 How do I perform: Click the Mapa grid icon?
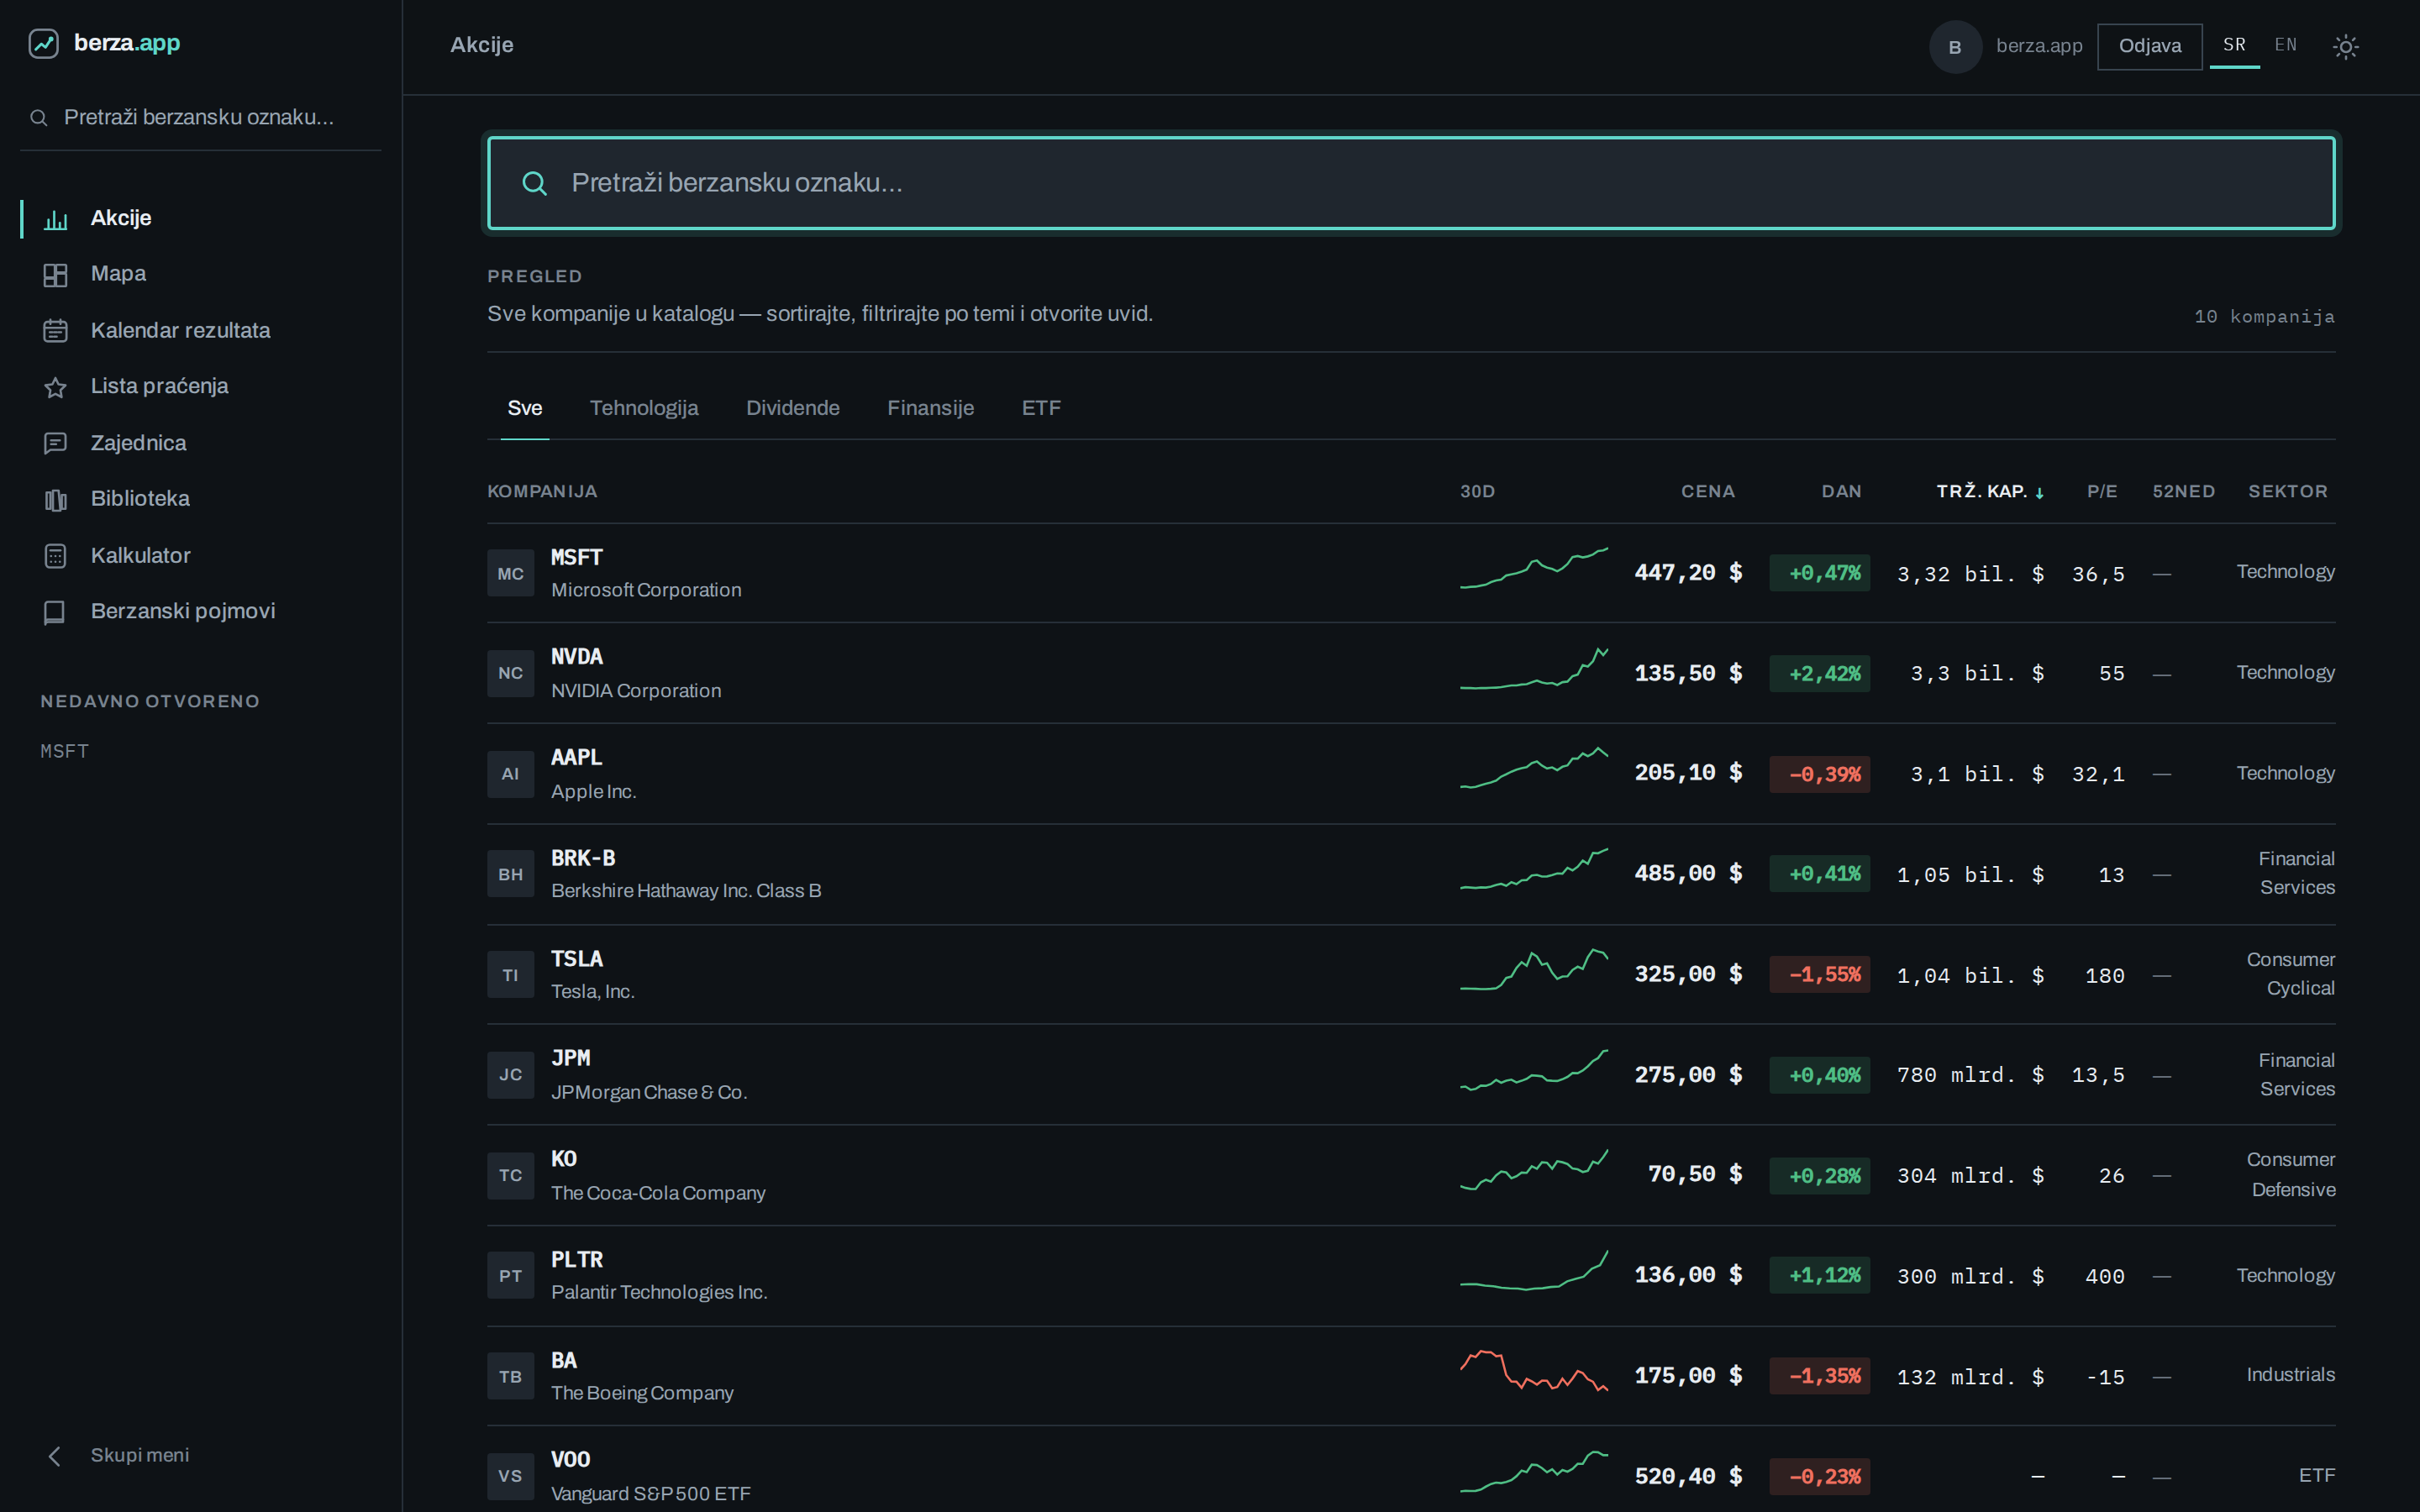click(56, 275)
